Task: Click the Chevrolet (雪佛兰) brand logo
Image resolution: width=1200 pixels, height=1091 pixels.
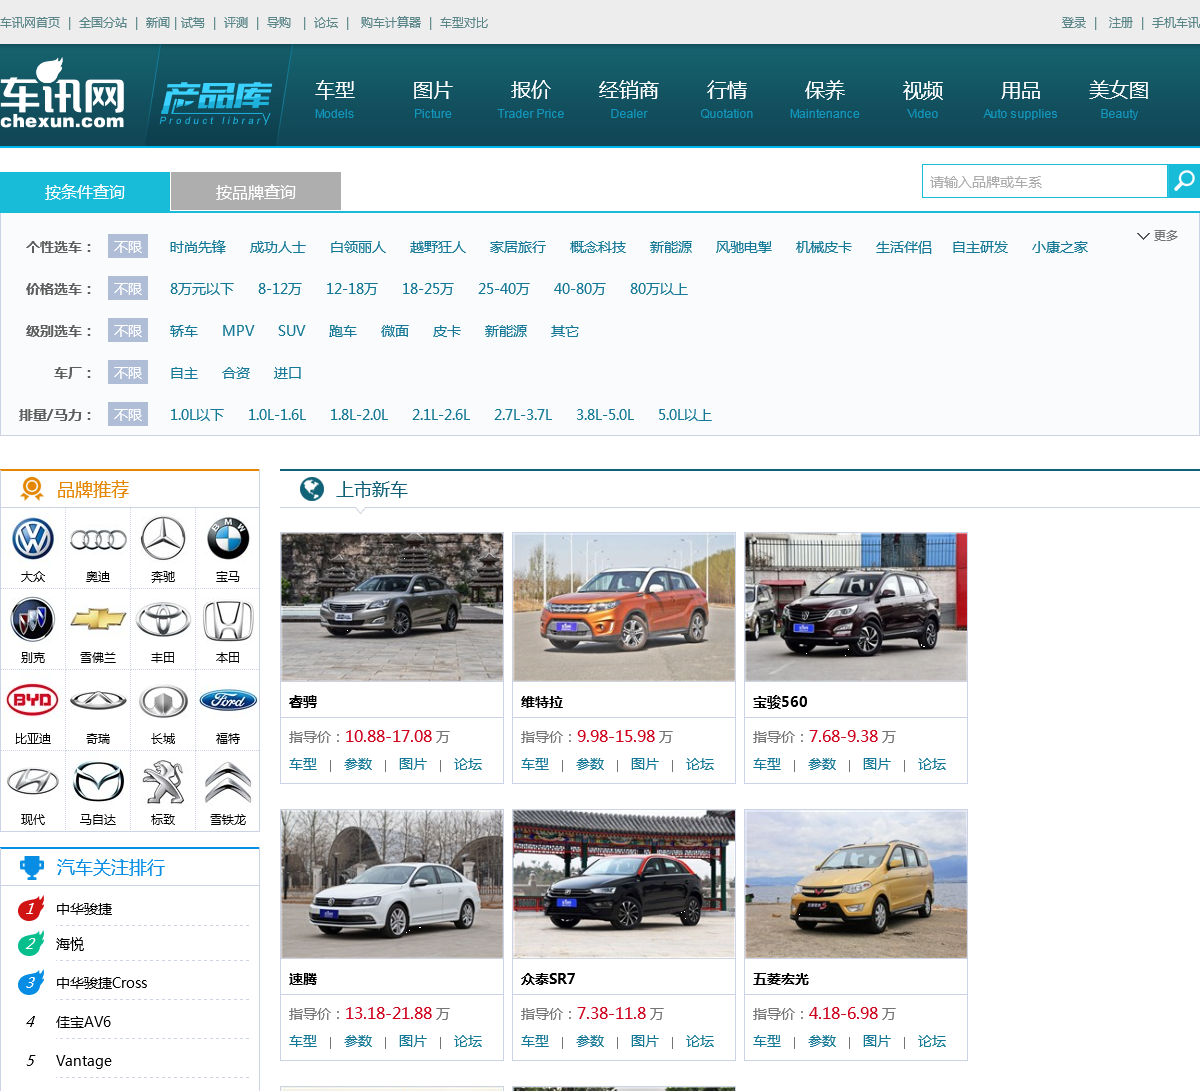Action: point(98,620)
